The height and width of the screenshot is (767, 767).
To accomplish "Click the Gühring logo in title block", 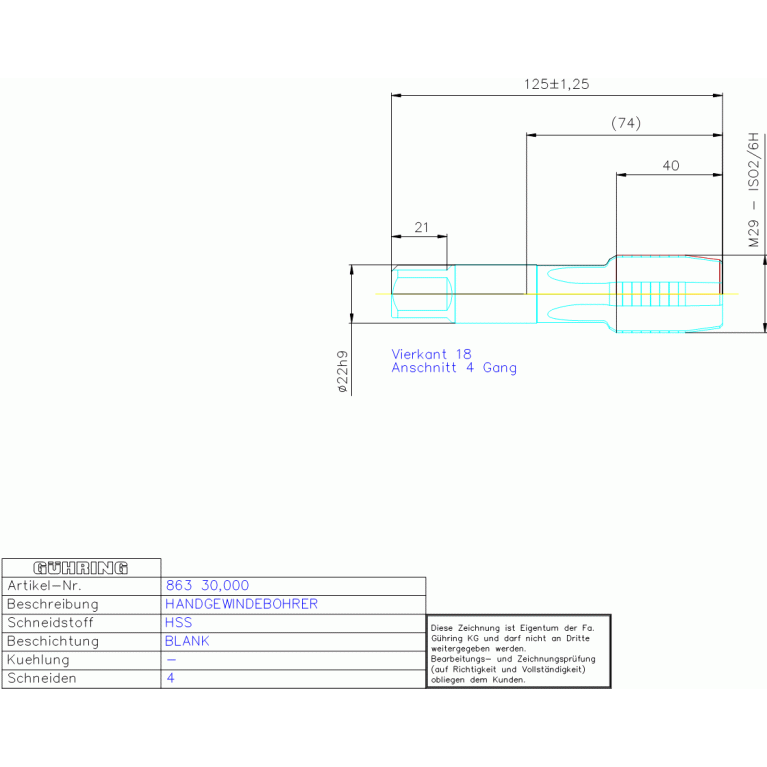I will [x=81, y=568].
